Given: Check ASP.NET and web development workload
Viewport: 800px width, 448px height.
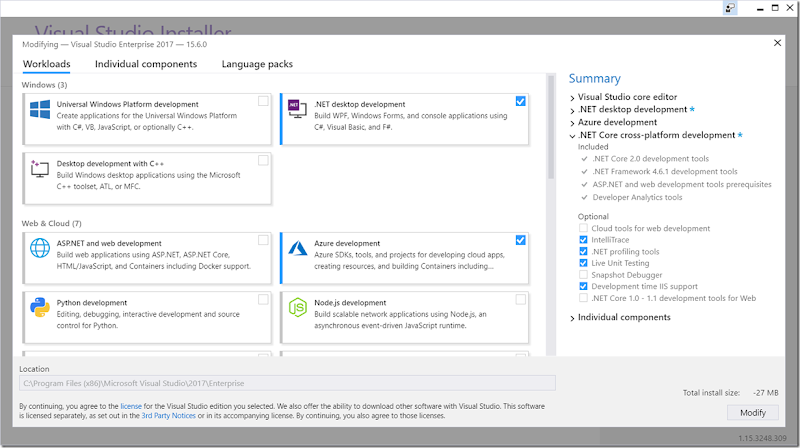Looking at the screenshot, I should pos(263,240).
